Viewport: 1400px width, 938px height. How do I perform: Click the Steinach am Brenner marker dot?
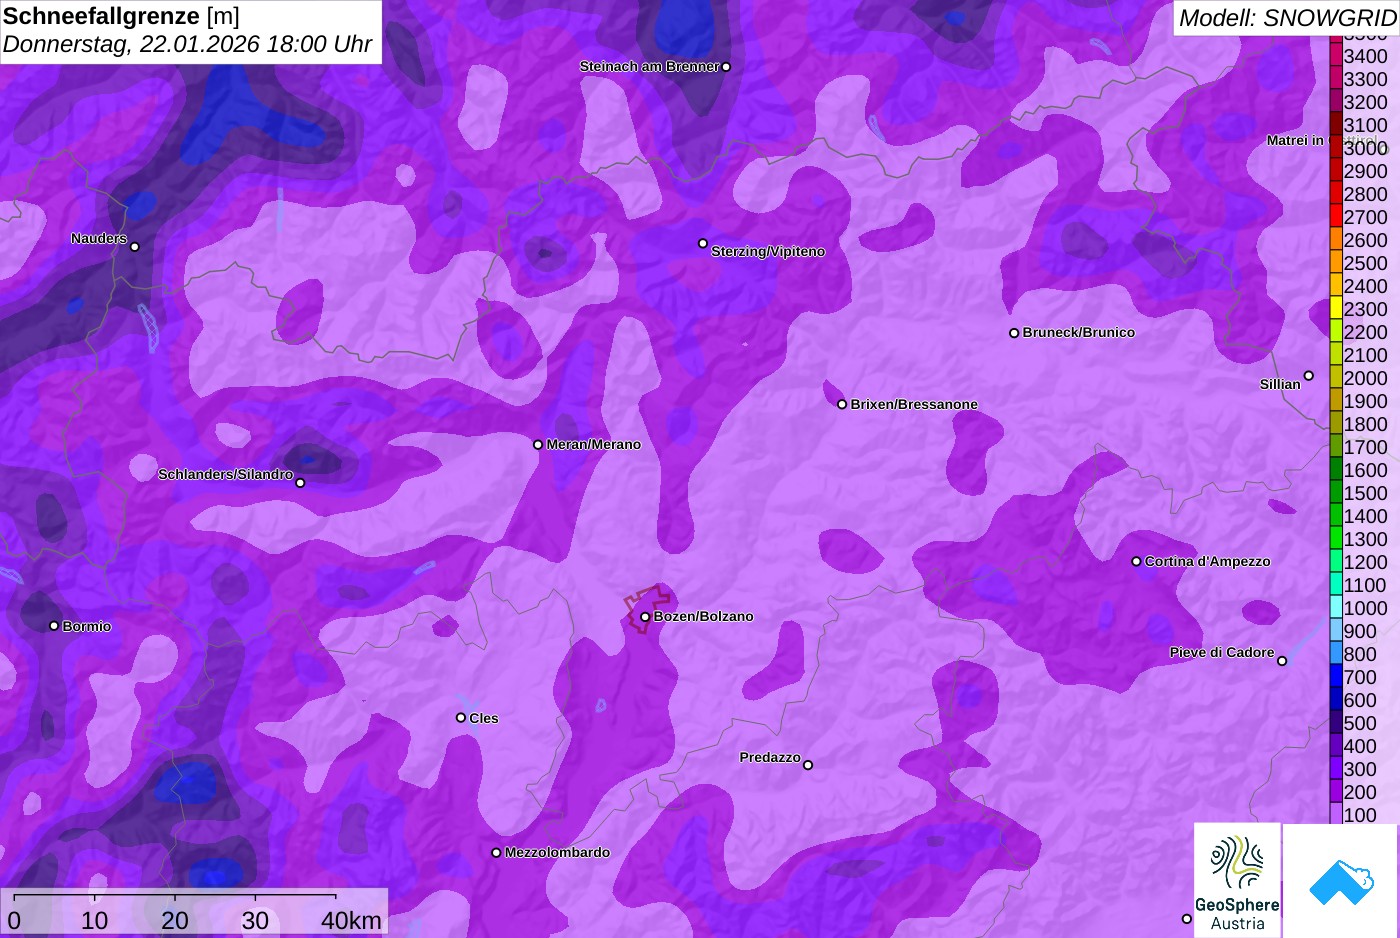click(x=726, y=67)
